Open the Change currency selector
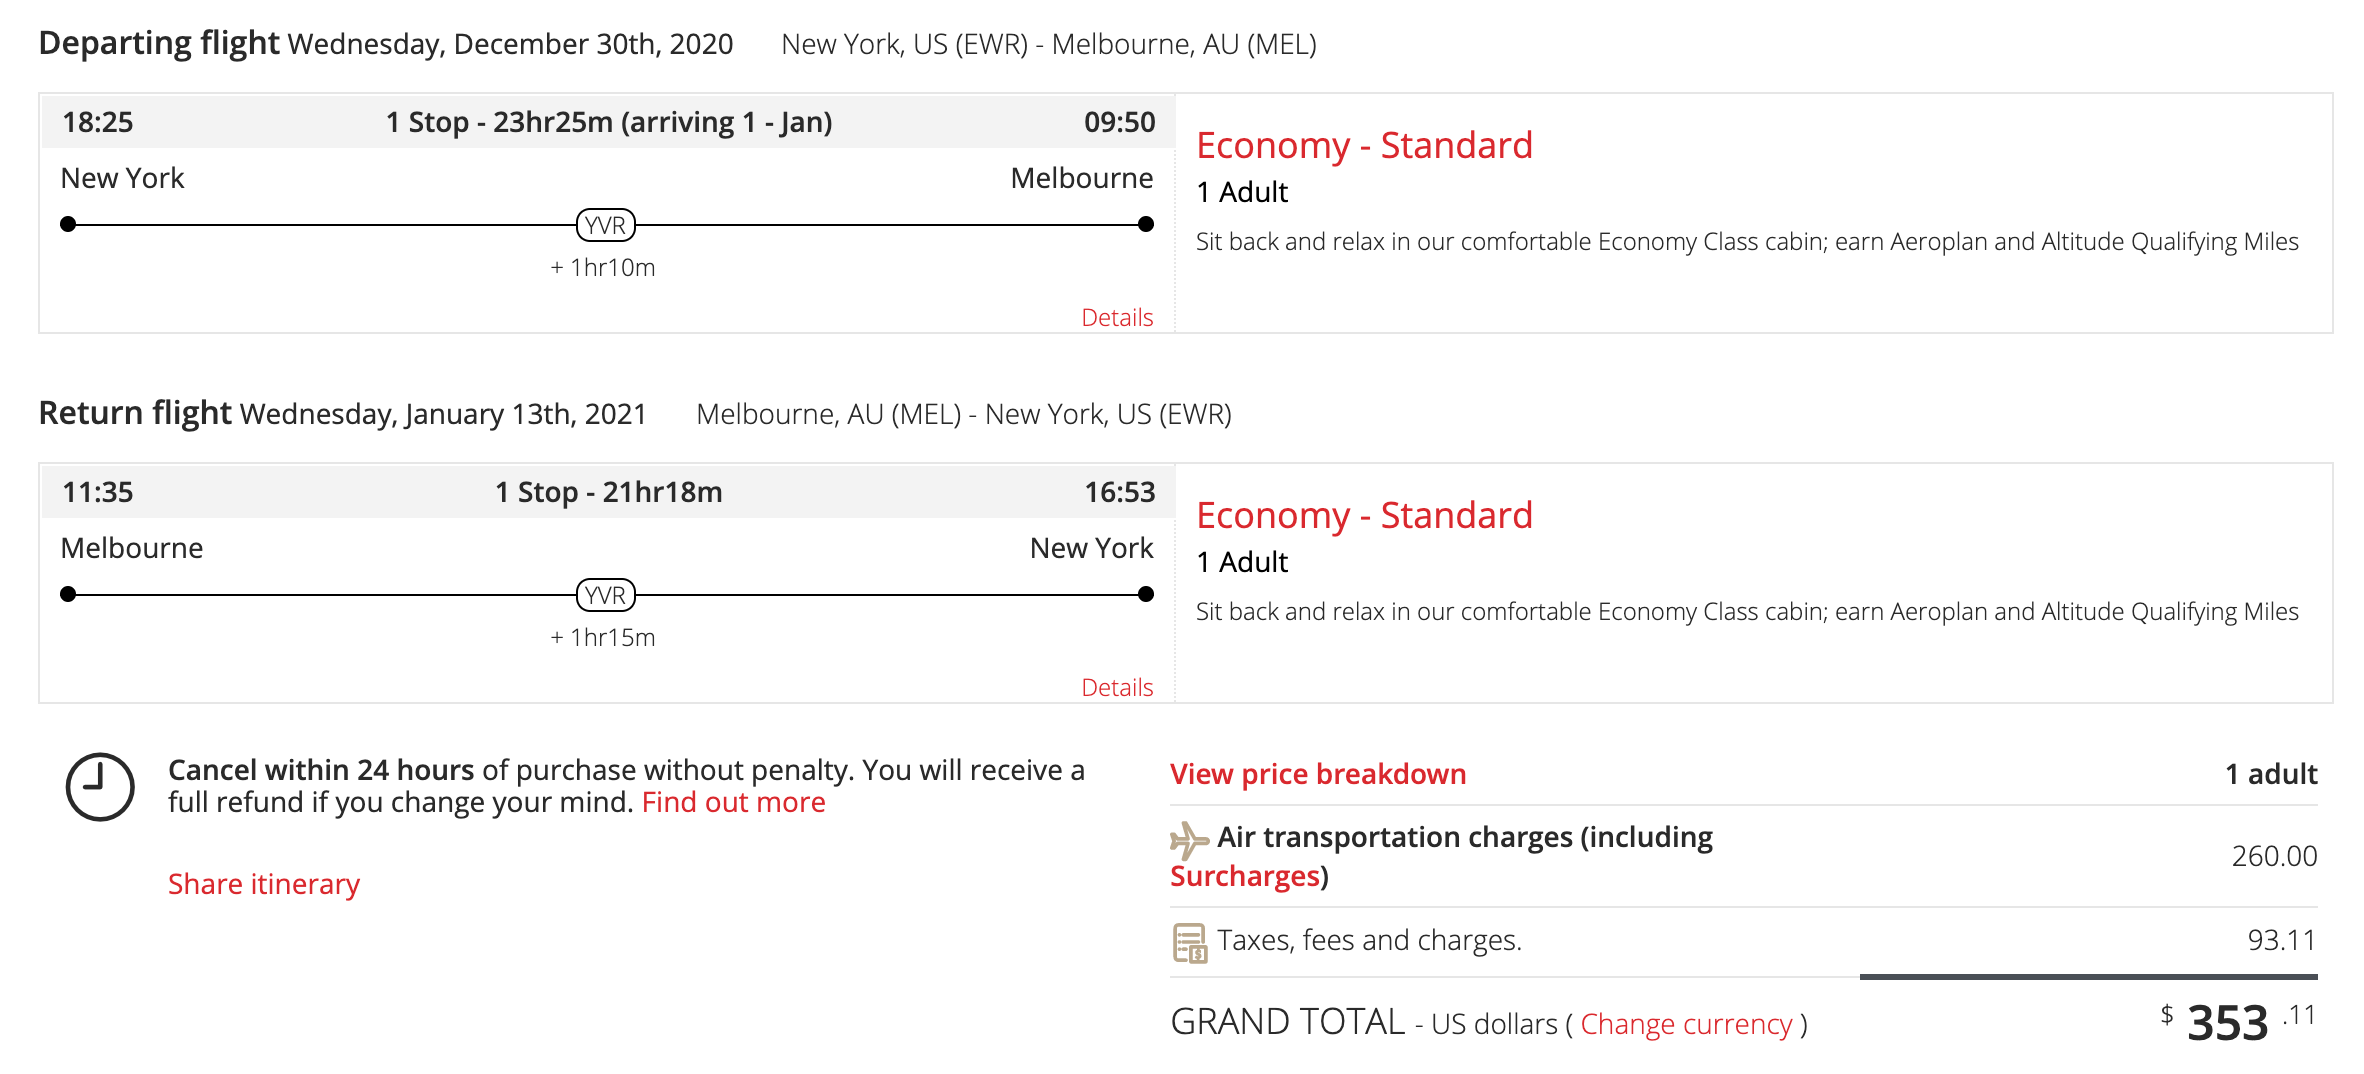The image size is (2364, 1074). tap(1686, 1024)
